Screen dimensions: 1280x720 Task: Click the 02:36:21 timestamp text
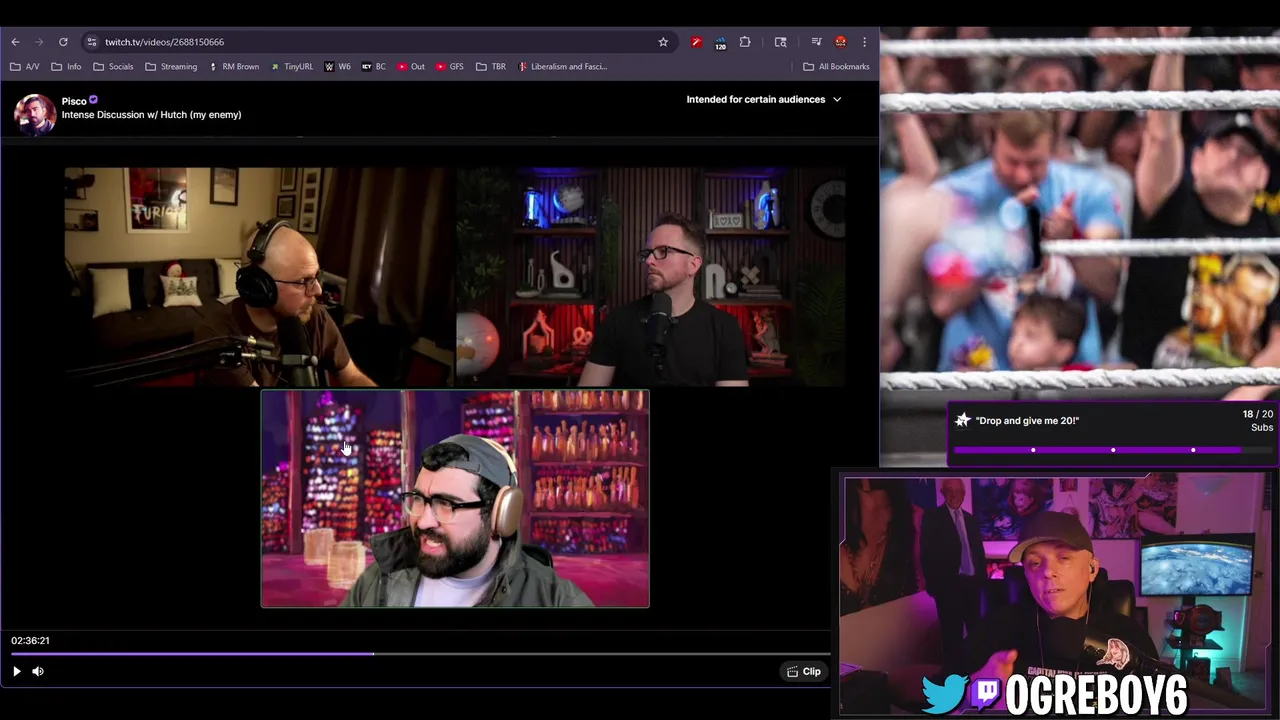coord(30,641)
